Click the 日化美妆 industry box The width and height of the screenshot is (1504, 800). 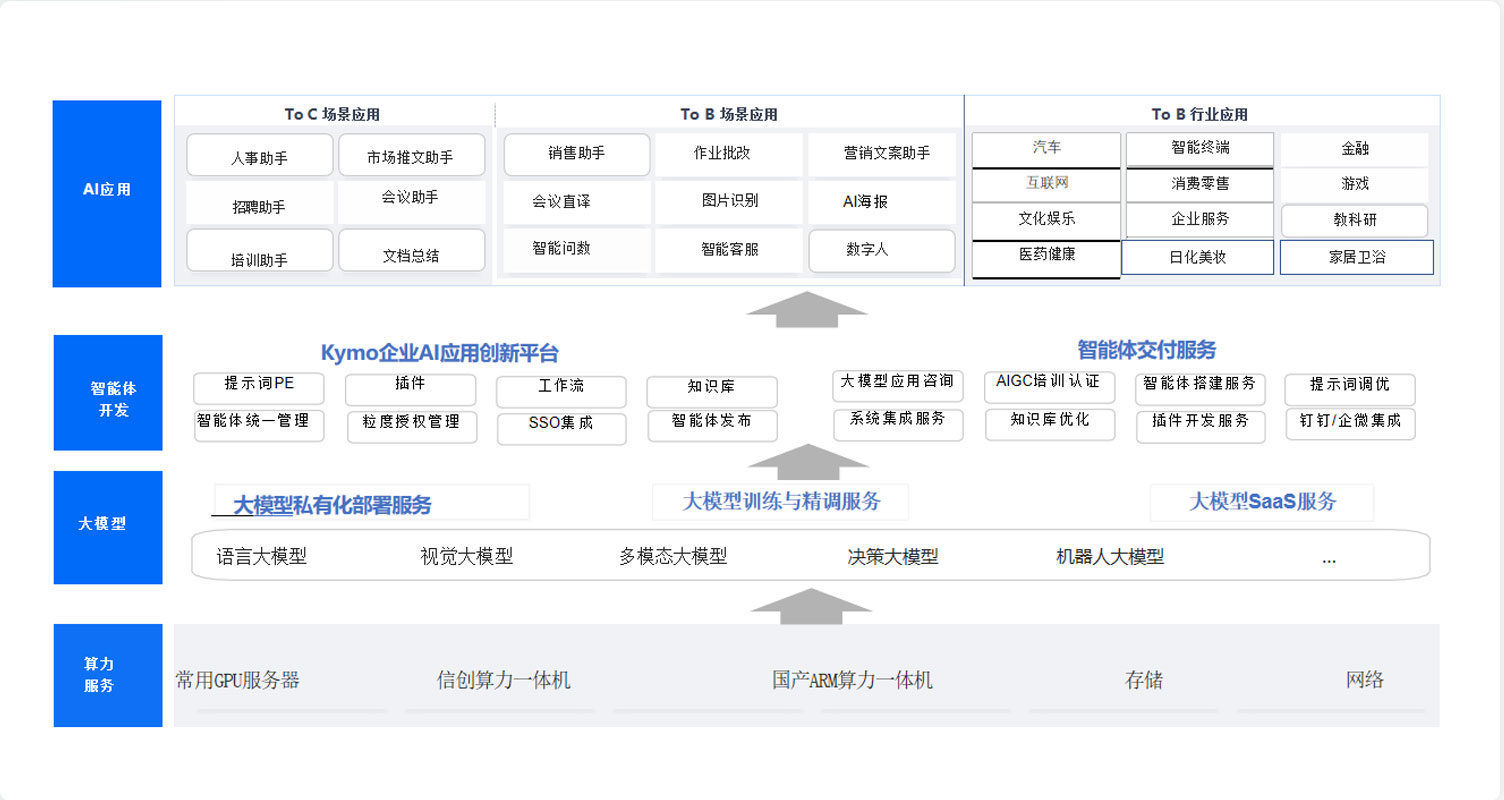[1197, 257]
